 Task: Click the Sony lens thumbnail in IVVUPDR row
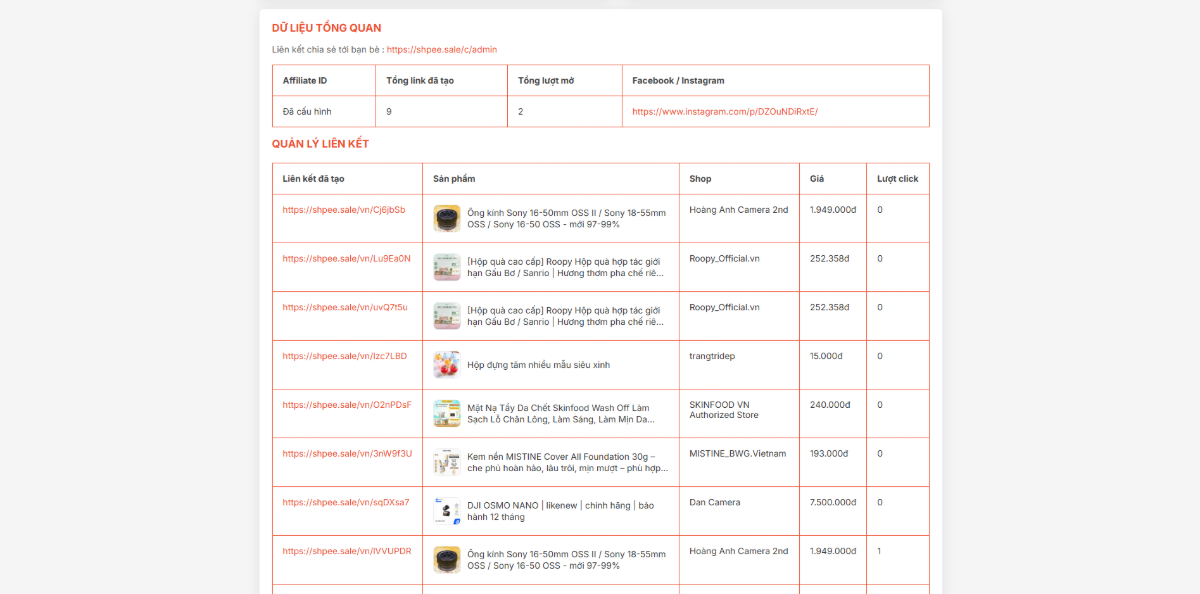coord(447,559)
